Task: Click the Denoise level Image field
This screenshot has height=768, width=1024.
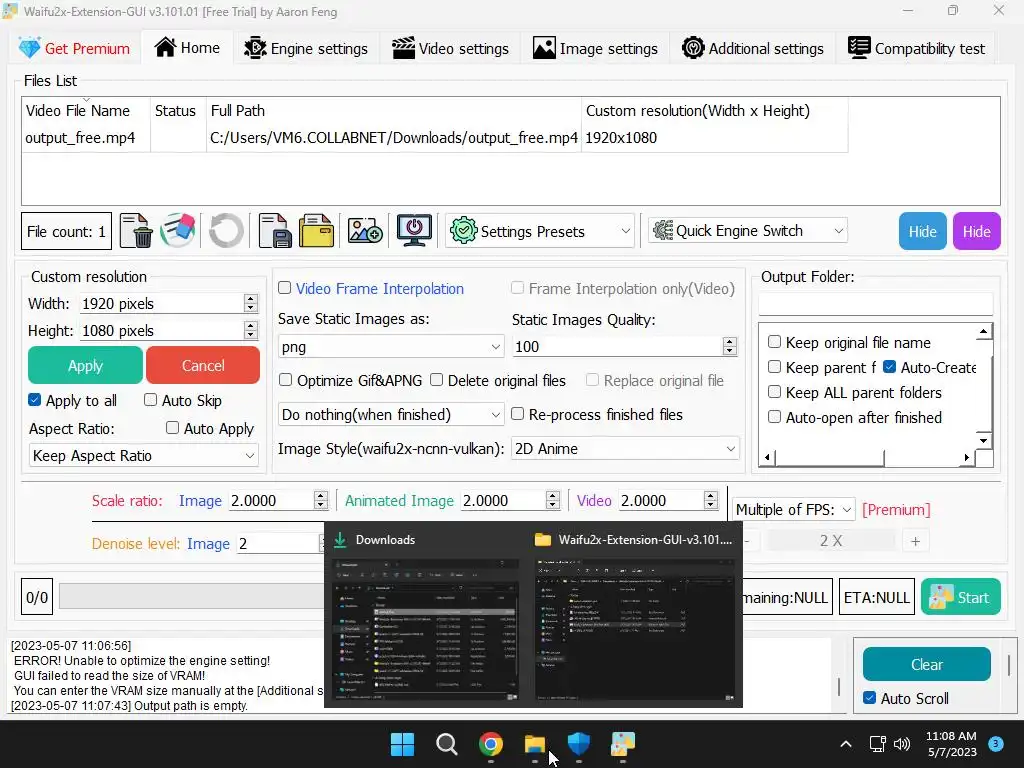Action: 280,543
